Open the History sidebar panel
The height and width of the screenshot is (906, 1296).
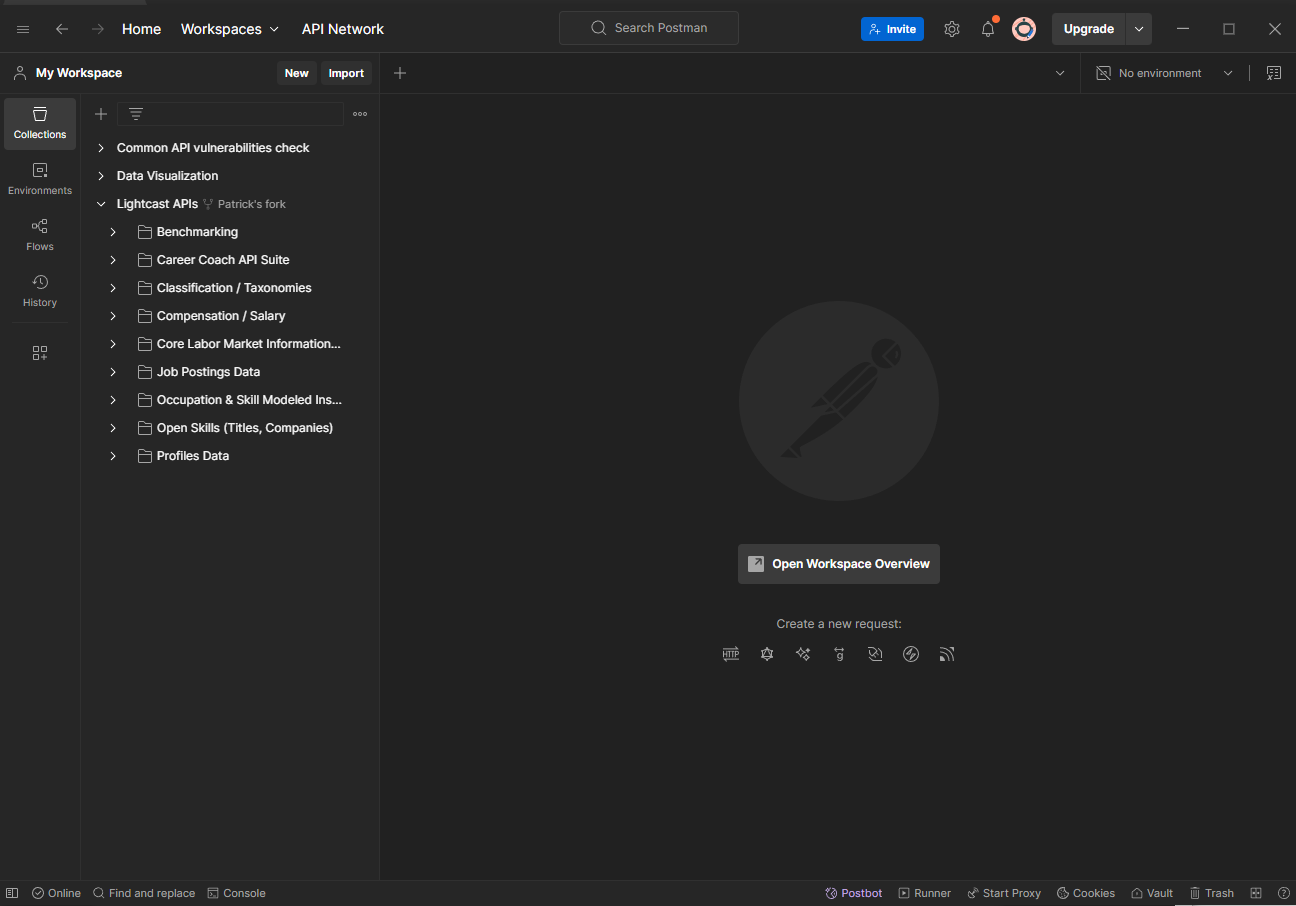[40, 291]
